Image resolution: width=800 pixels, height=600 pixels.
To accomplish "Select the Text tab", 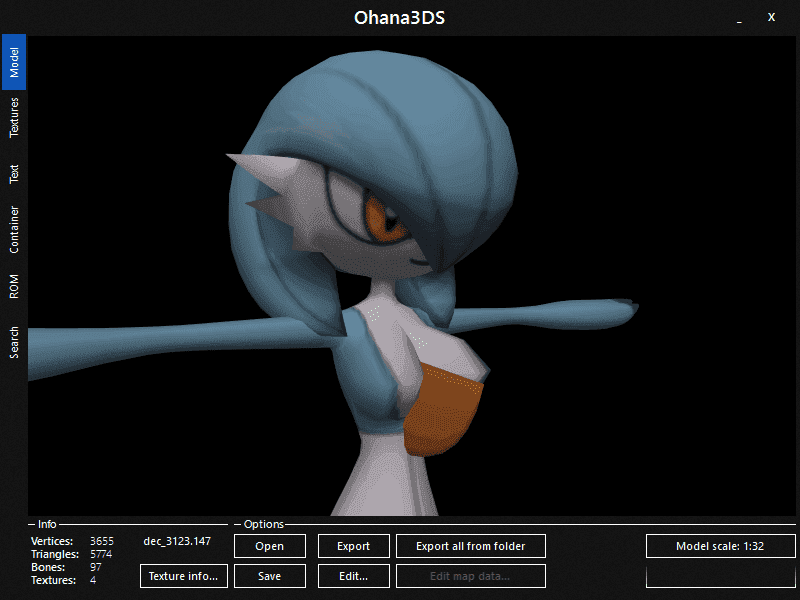I will click(14, 173).
